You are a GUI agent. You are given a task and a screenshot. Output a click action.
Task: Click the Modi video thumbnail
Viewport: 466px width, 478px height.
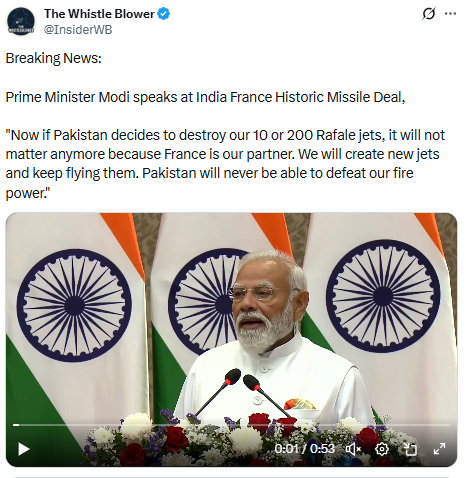click(231, 340)
